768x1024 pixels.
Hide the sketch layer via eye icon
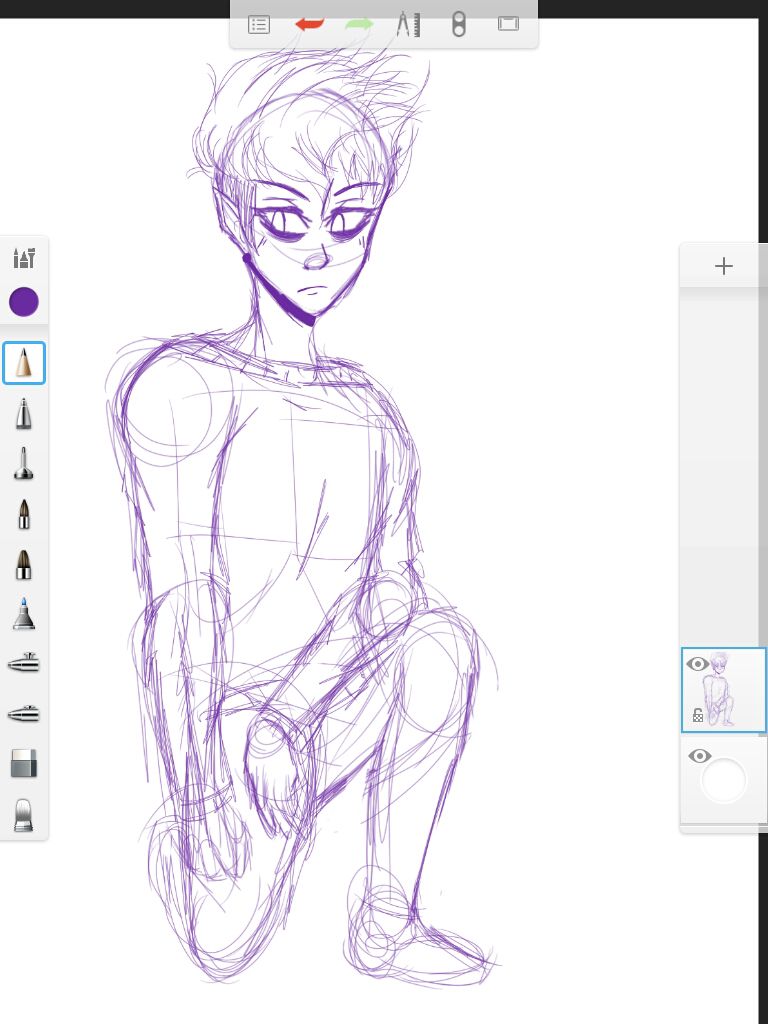(697, 665)
